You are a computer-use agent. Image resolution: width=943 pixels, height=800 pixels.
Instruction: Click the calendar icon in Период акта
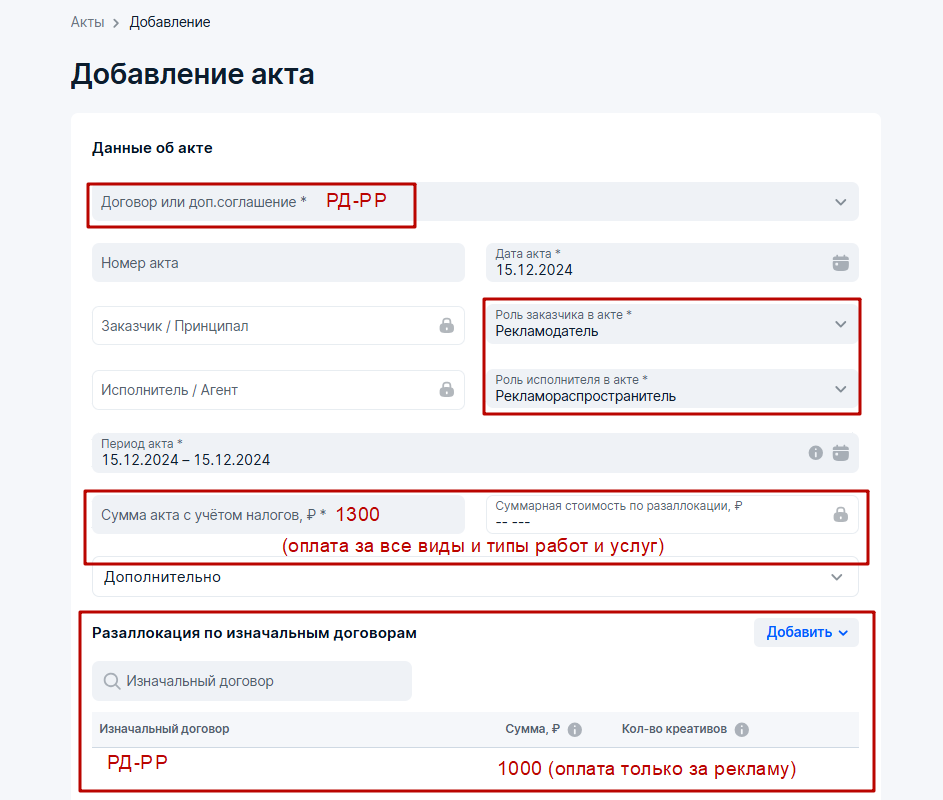(x=840, y=453)
